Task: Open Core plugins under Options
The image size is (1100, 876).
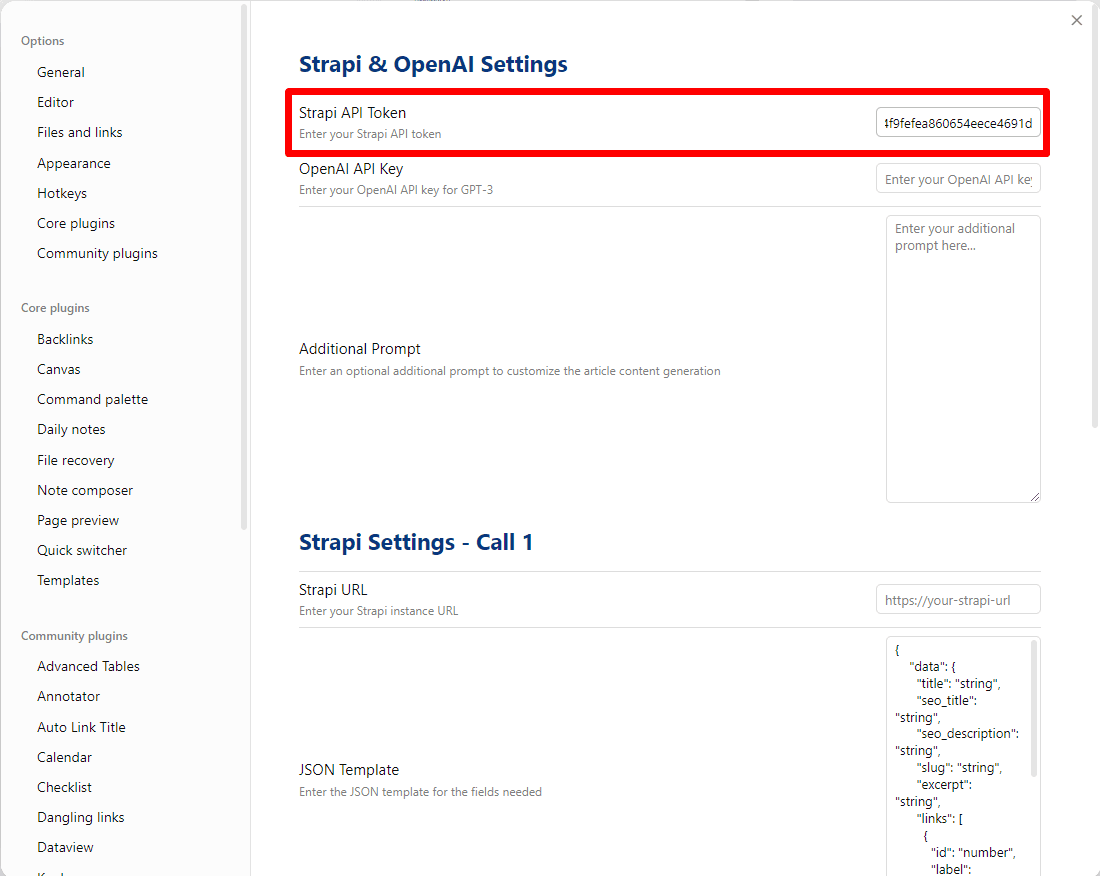Action: 76,224
